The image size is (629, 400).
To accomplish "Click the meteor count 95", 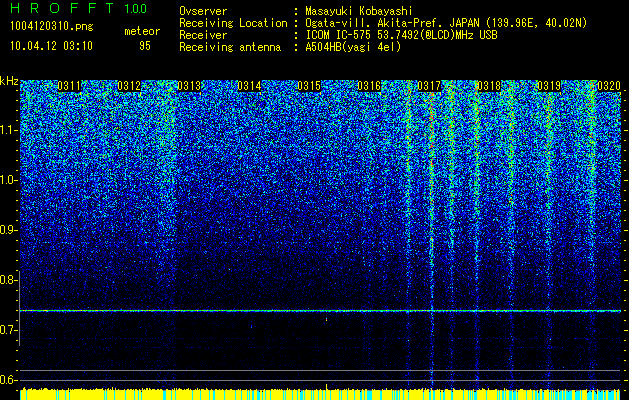I will [145, 46].
